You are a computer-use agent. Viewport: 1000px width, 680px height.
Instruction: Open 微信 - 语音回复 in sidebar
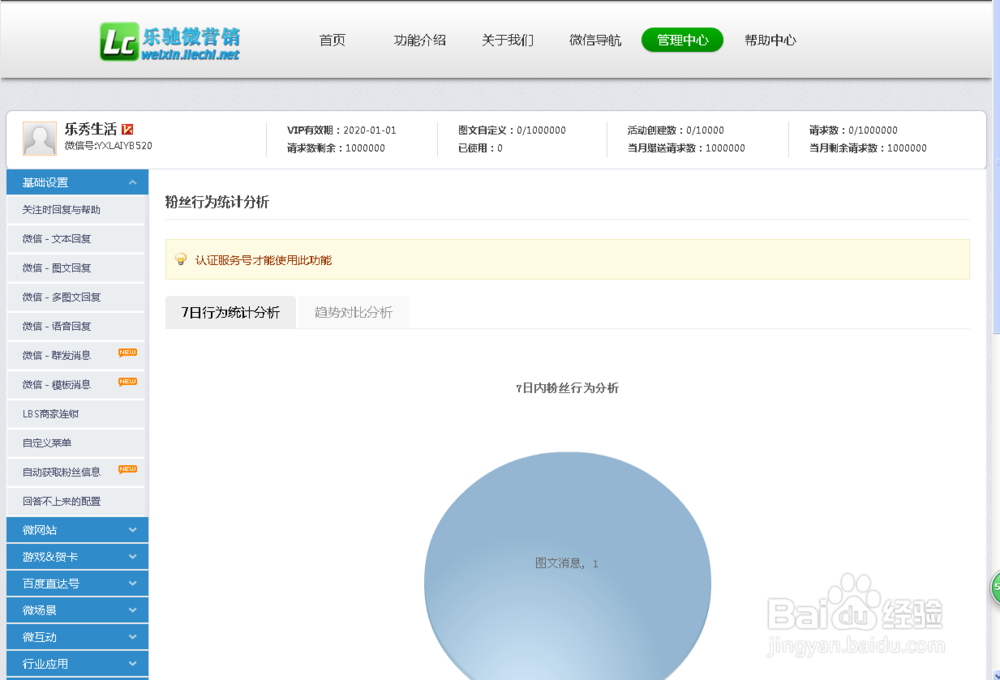point(76,327)
